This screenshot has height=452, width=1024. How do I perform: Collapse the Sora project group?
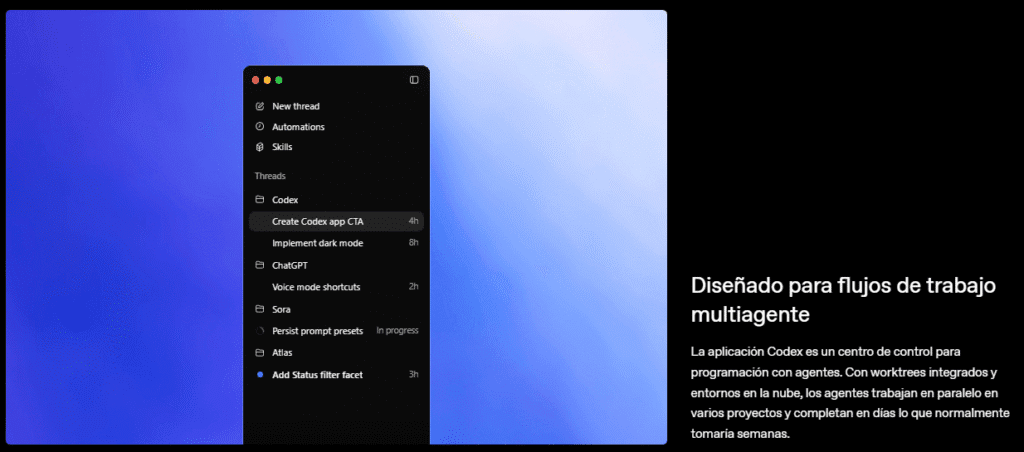click(x=281, y=310)
